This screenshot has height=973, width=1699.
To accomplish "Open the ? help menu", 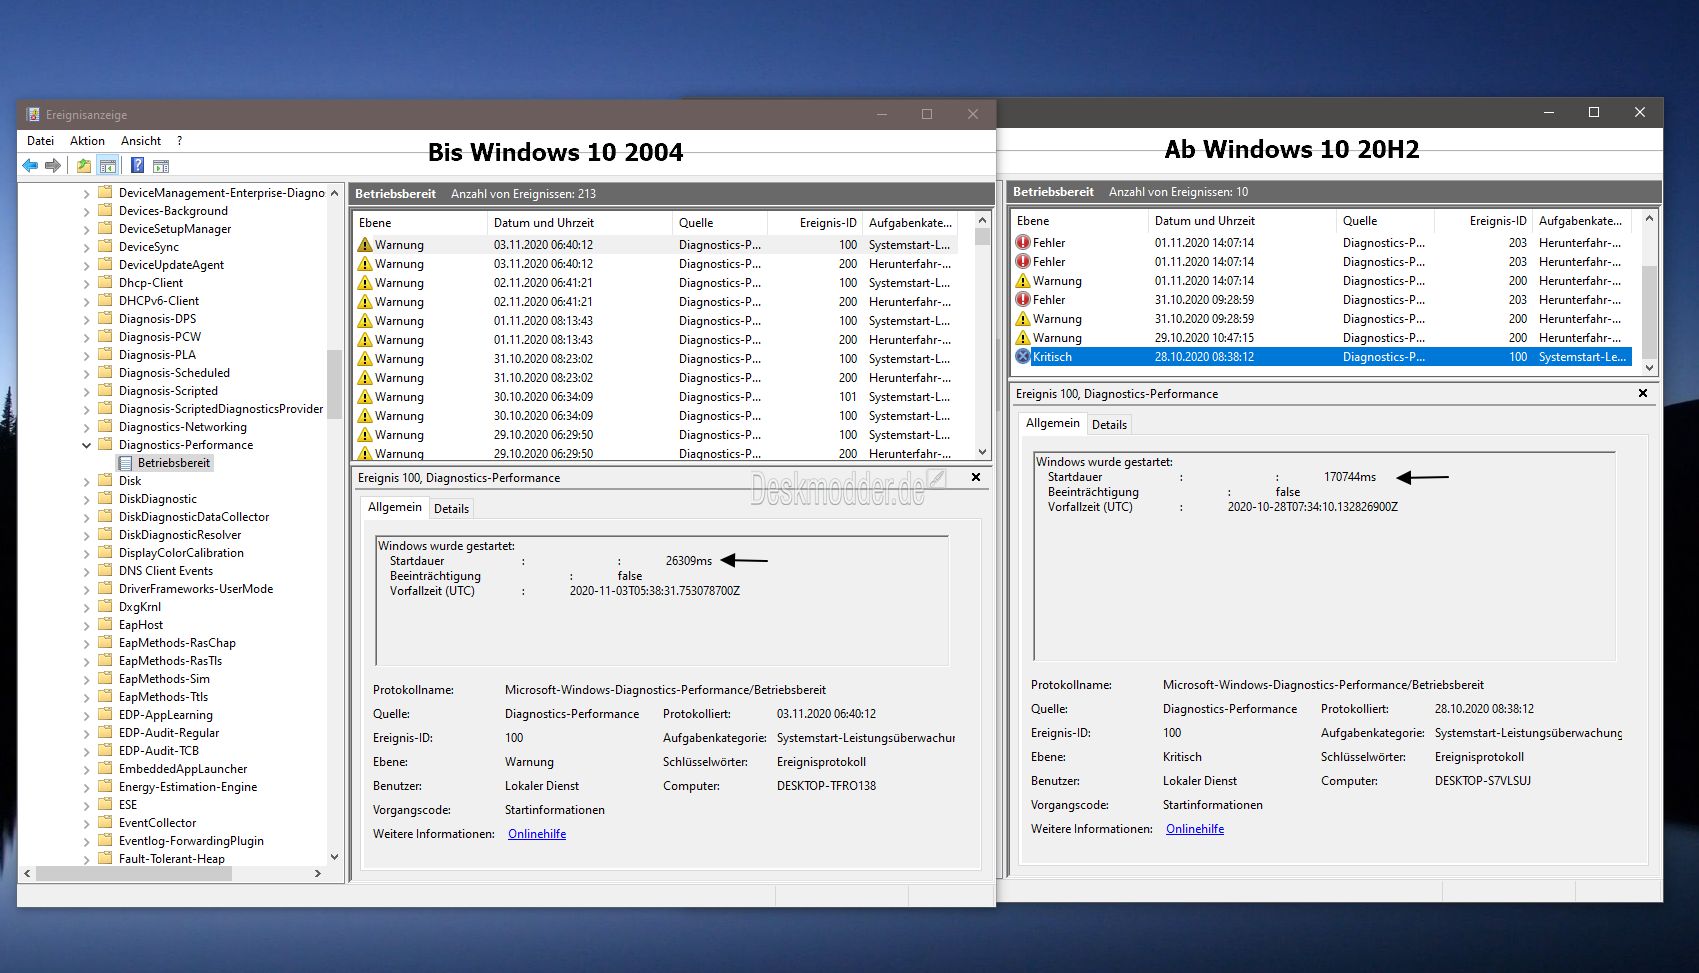I will click(180, 141).
